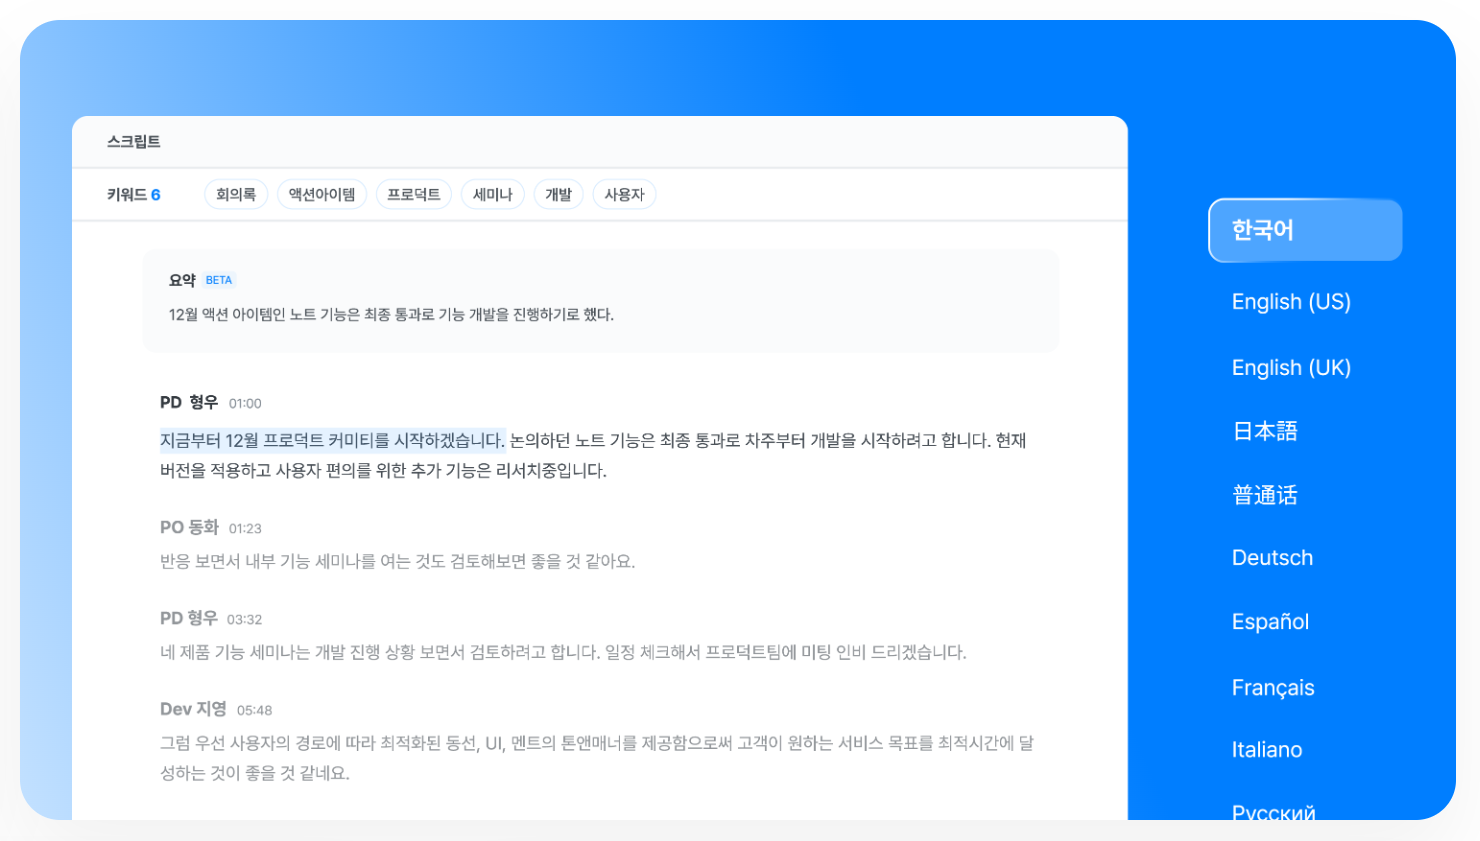The image size is (1480, 841).
Task: Click the 스크립트 panel title
Action: (x=134, y=142)
